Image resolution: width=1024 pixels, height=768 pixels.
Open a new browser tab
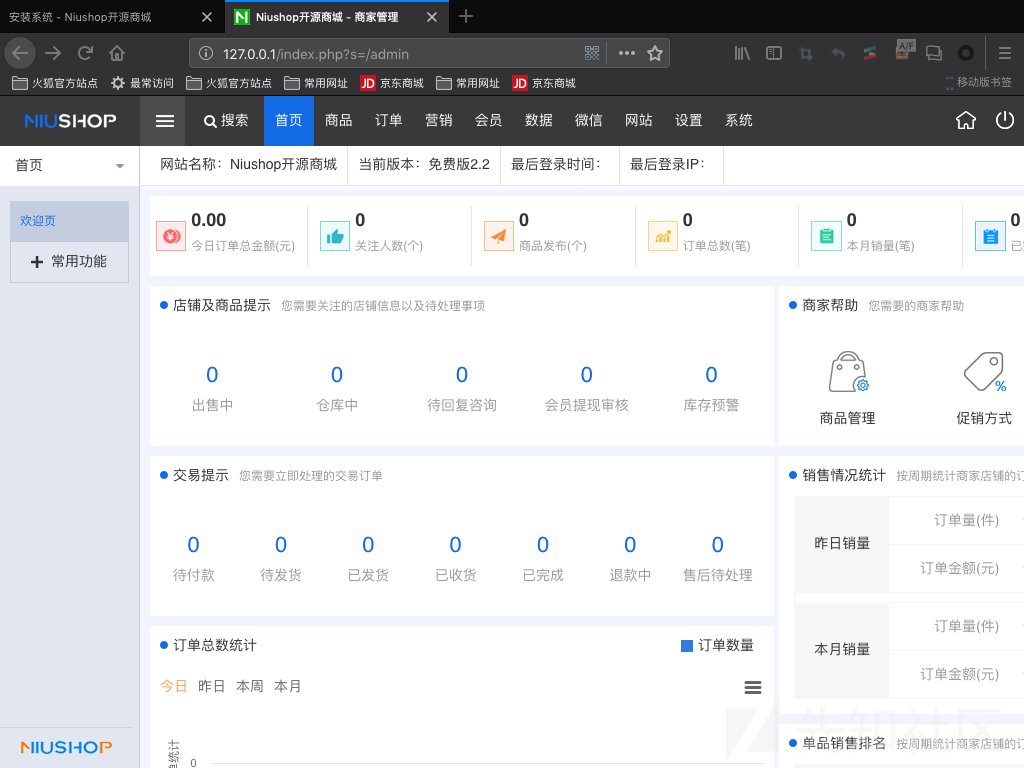466,16
